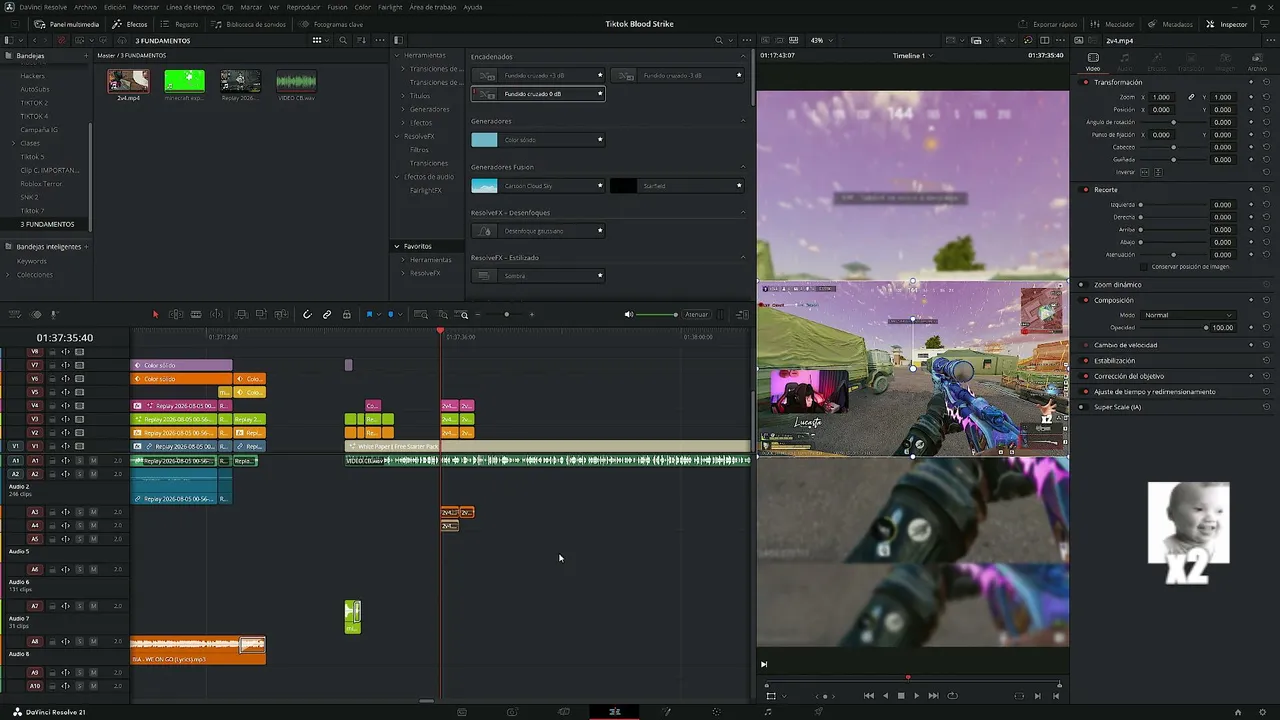Adjust the monitor volume slider
Viewport: 1280px width, 720px height.
(656, 314)
